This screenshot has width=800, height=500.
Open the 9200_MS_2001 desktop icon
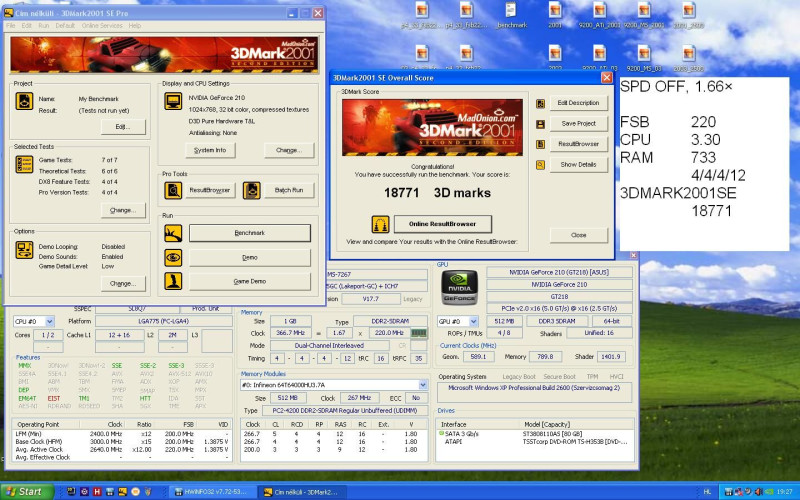644,15
